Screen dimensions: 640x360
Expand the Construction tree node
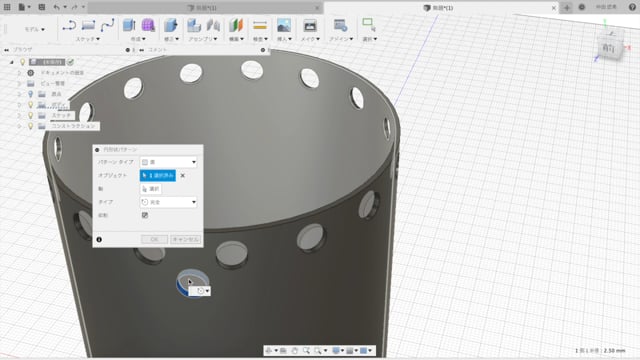click(19, 126)
